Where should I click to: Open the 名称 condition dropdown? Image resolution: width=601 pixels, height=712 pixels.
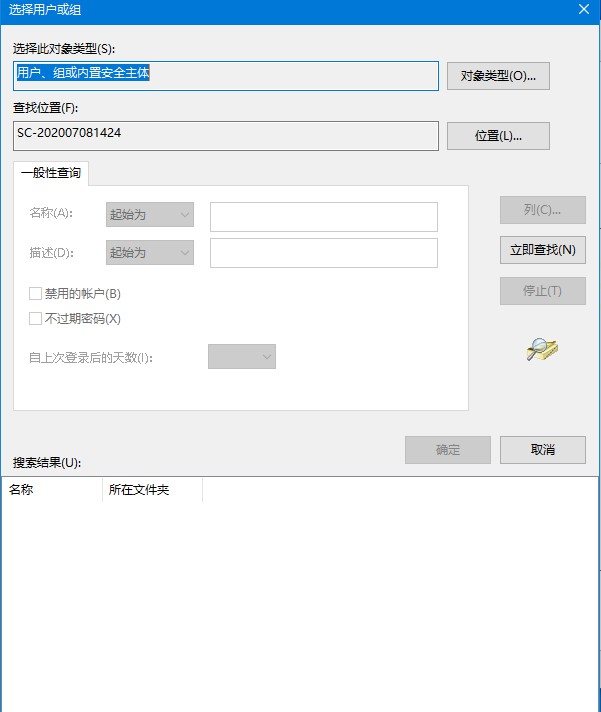pyautogui.click(x=150, y=215)
